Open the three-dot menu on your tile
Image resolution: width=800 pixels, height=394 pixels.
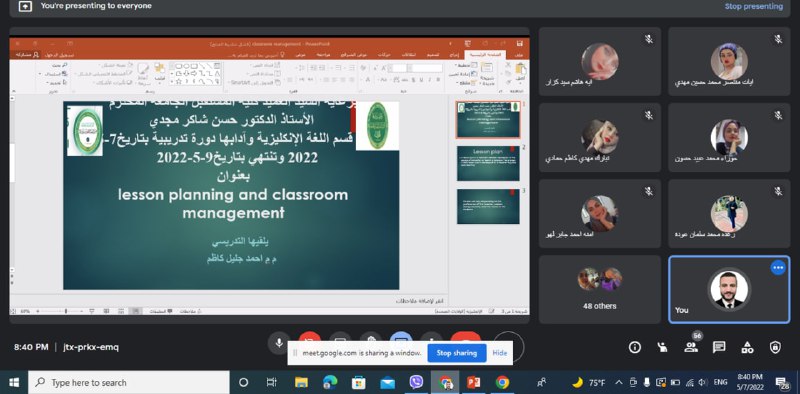(778, 267)
